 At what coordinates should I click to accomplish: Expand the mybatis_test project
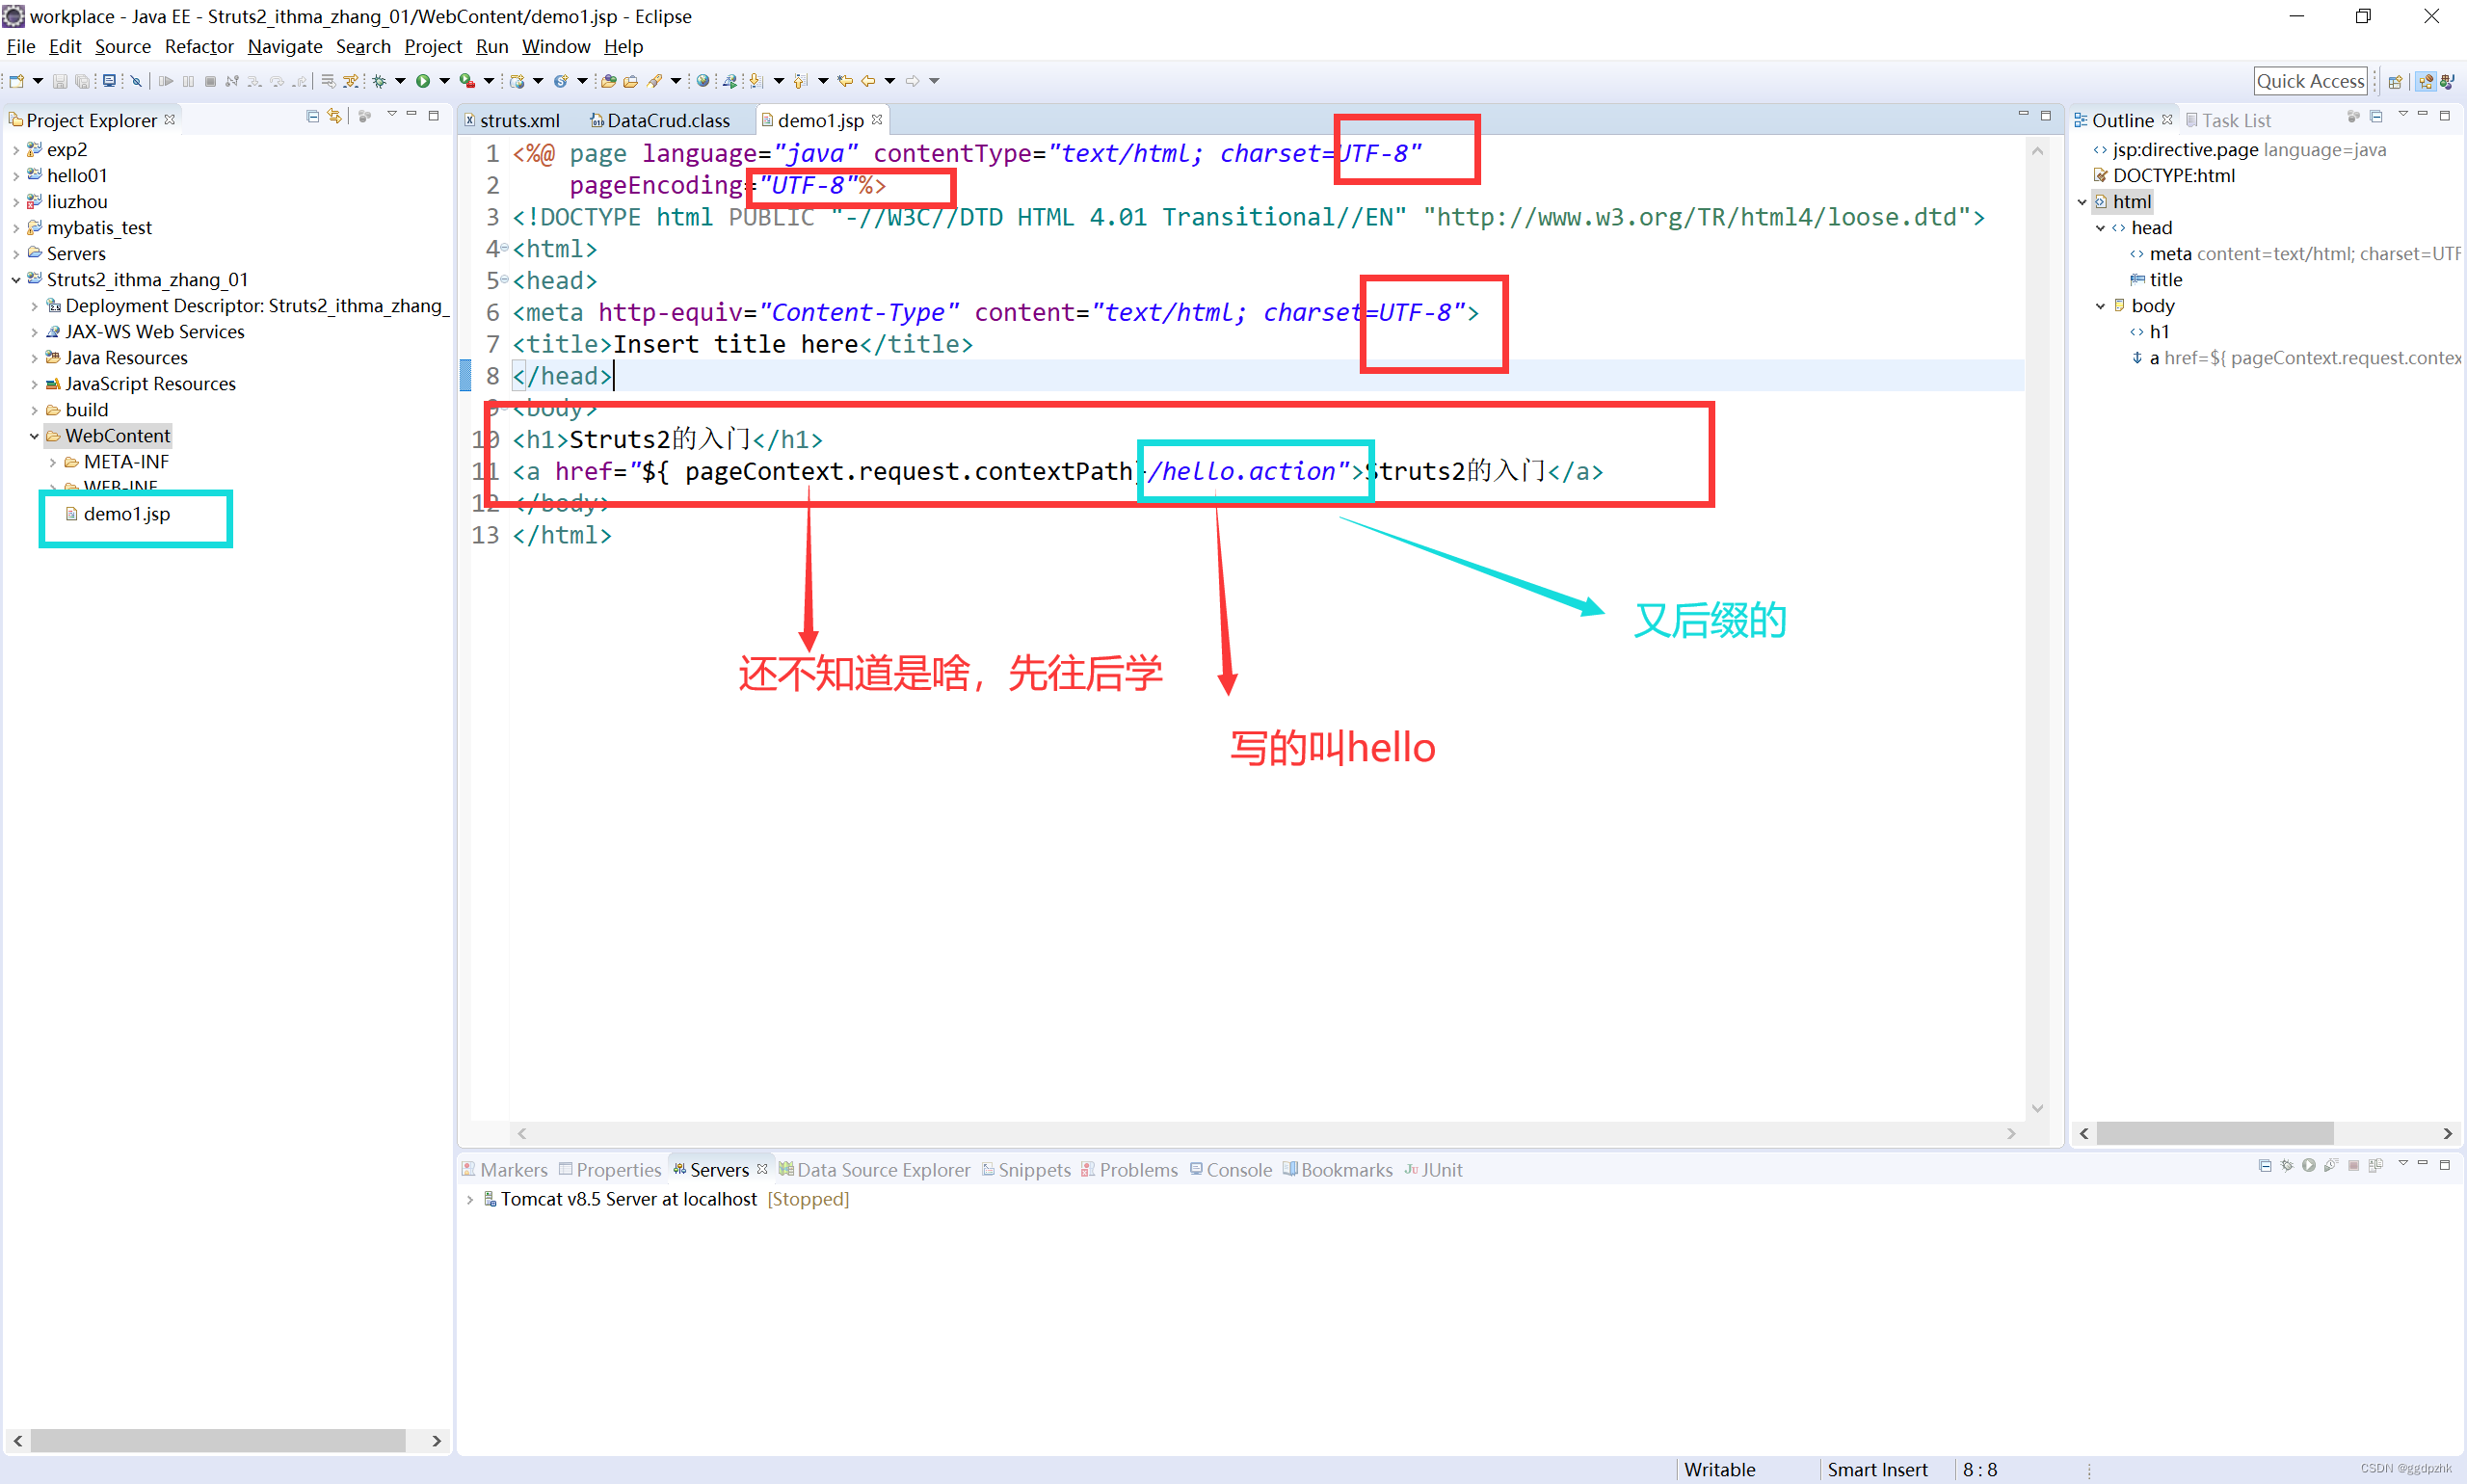point(16,228)
